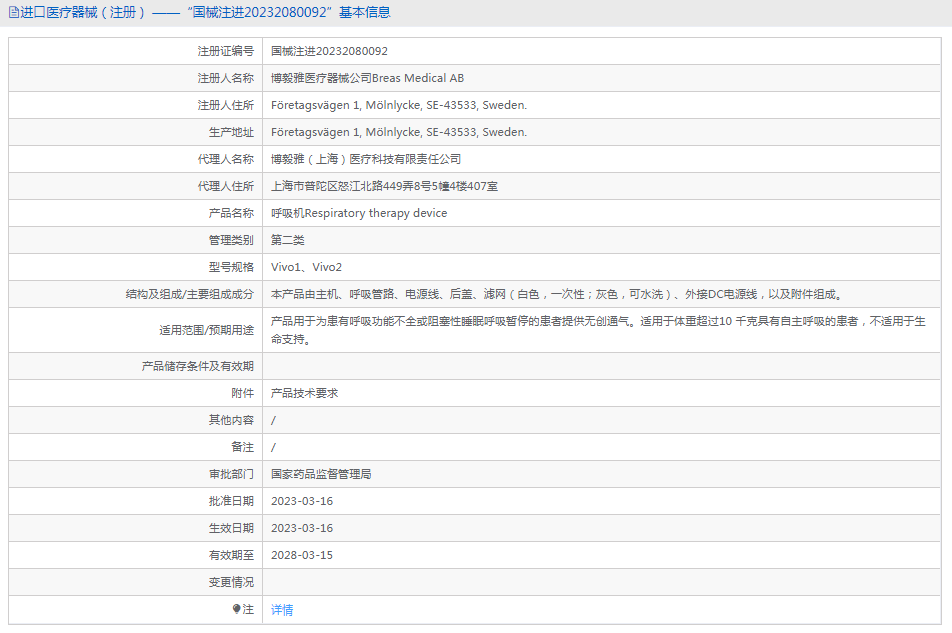Click the 型号规格 label
The height and width of the screenshot is (633, 952).
[x=231, y=267]
